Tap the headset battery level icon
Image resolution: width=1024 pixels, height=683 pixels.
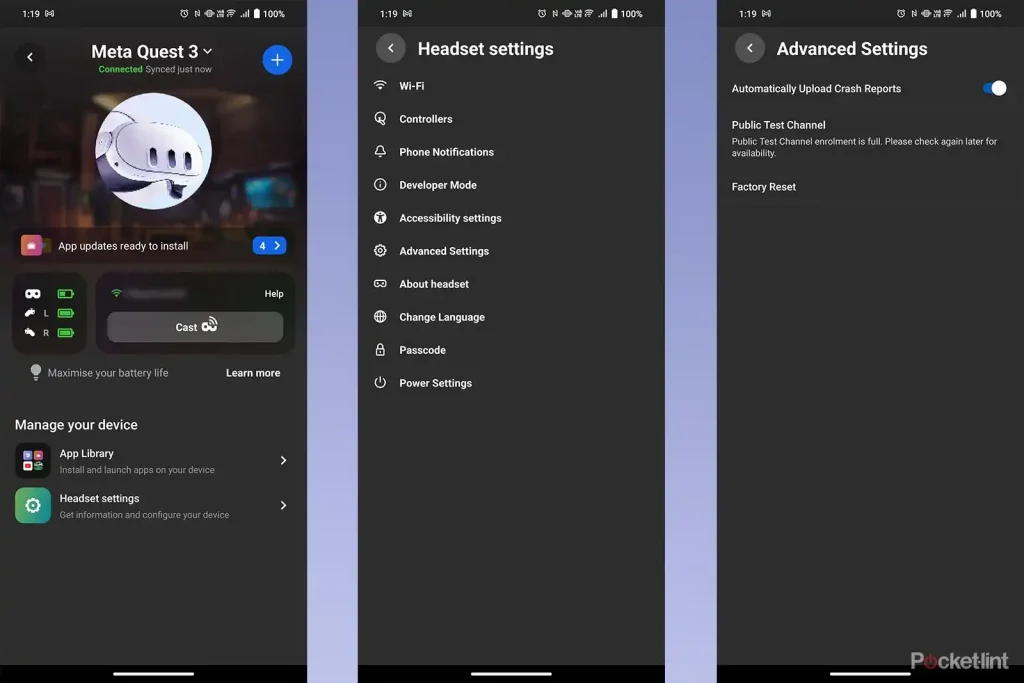[65, 294]
